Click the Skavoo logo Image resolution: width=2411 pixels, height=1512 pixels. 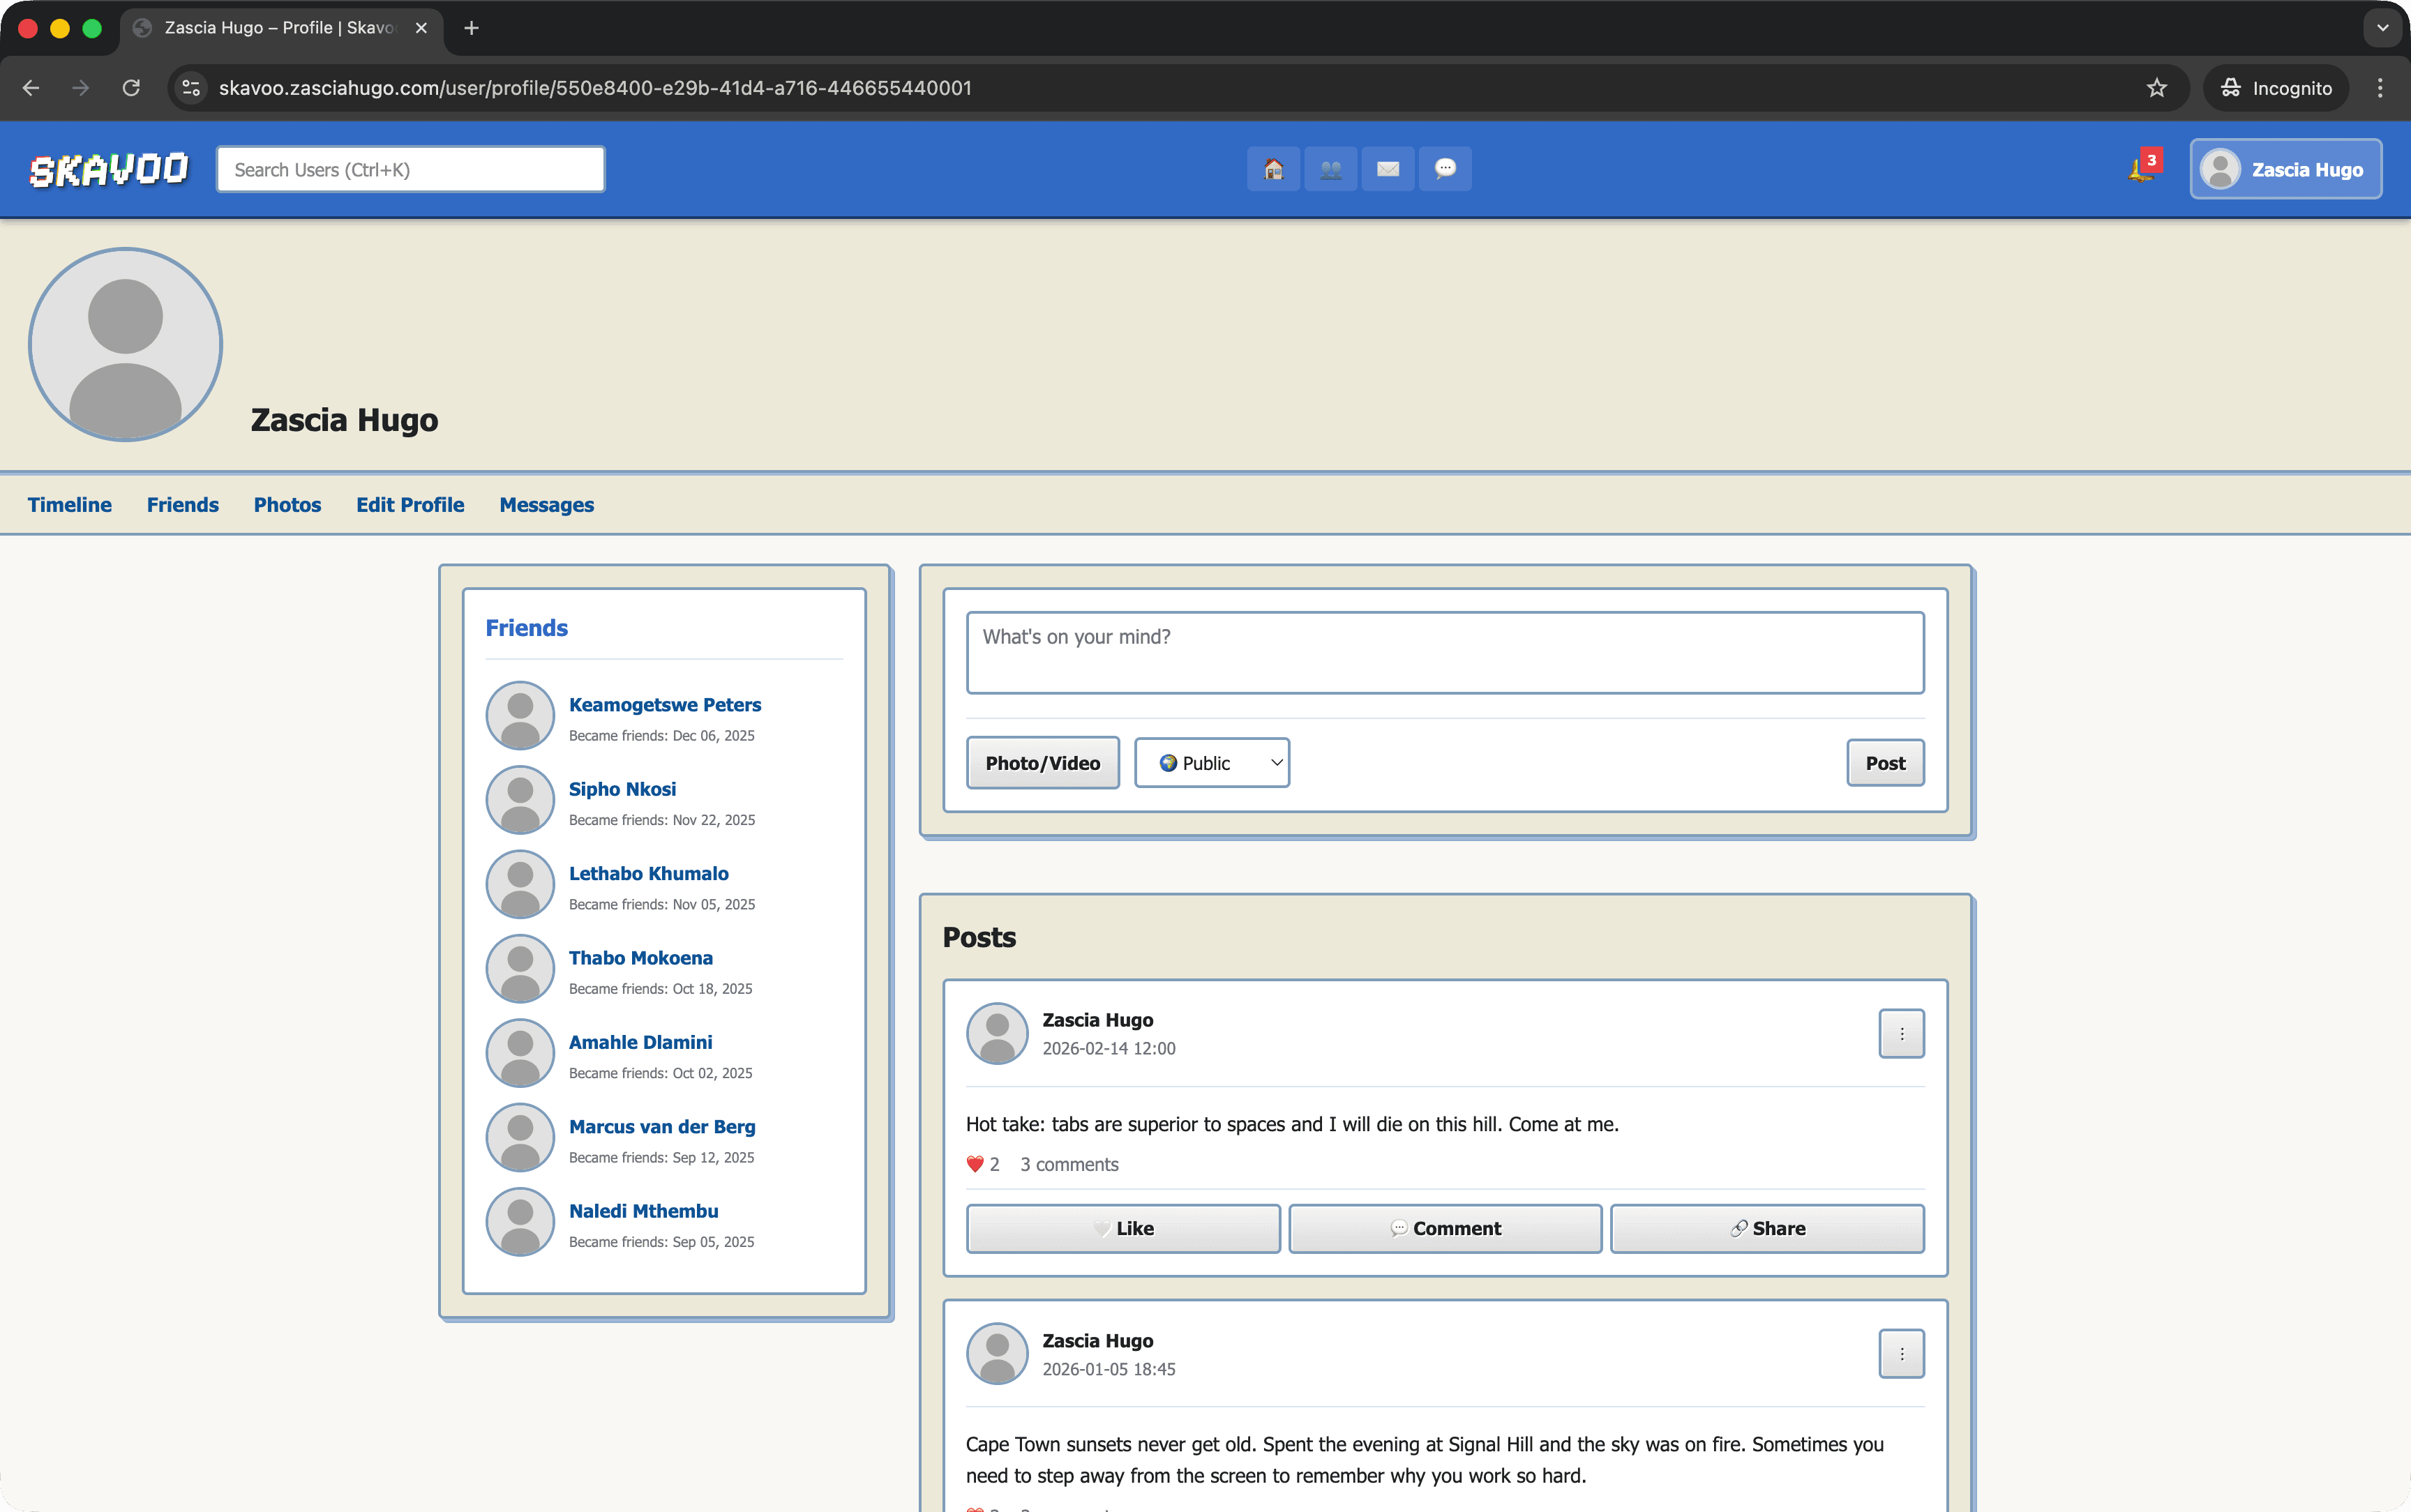click(109, 168)
